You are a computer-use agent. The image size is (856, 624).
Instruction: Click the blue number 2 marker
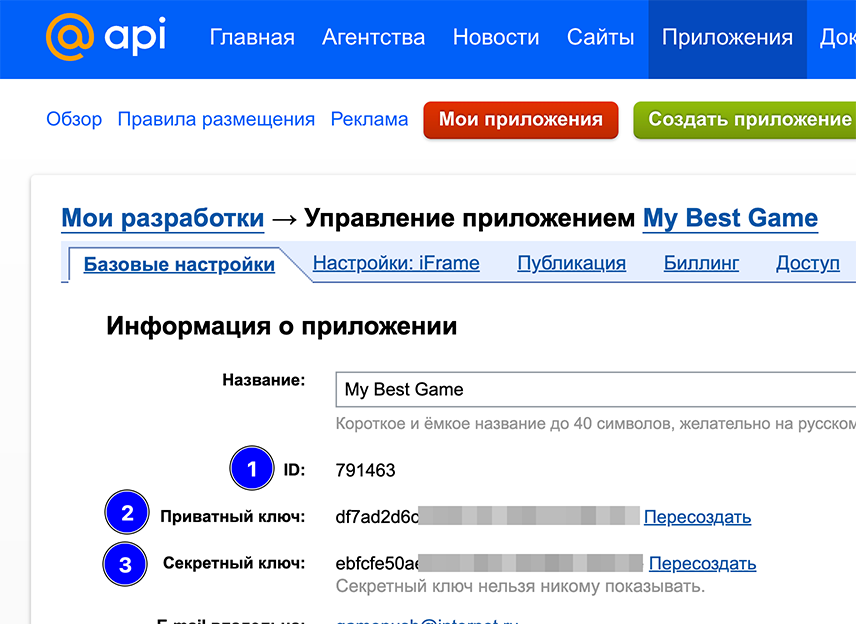click(127, 515)
